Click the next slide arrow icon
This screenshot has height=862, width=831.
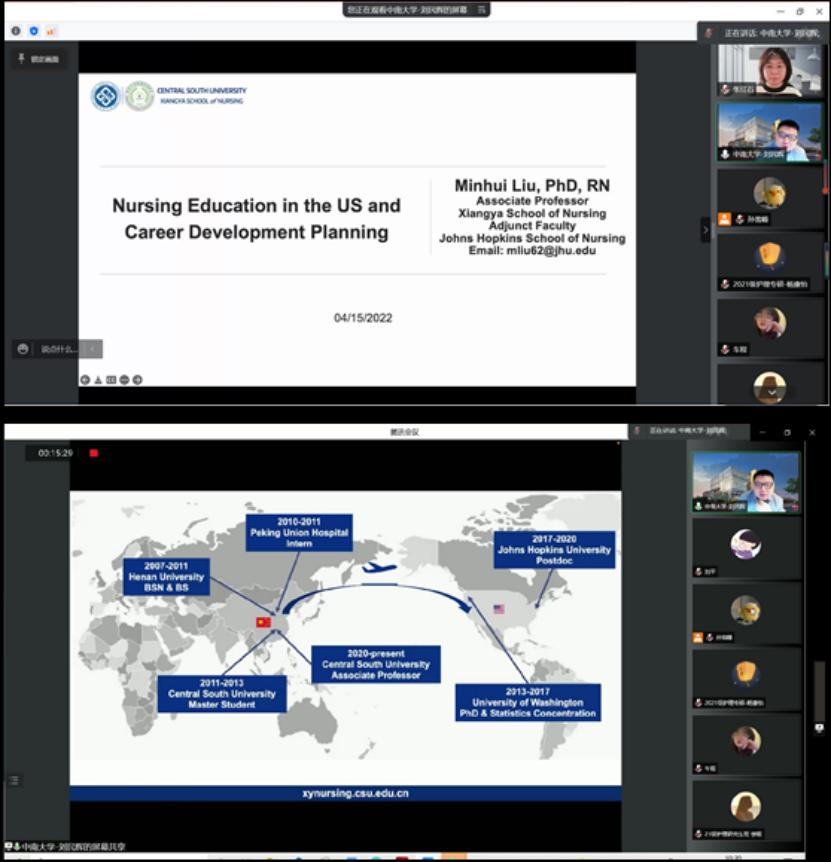[x=137, y=380]
